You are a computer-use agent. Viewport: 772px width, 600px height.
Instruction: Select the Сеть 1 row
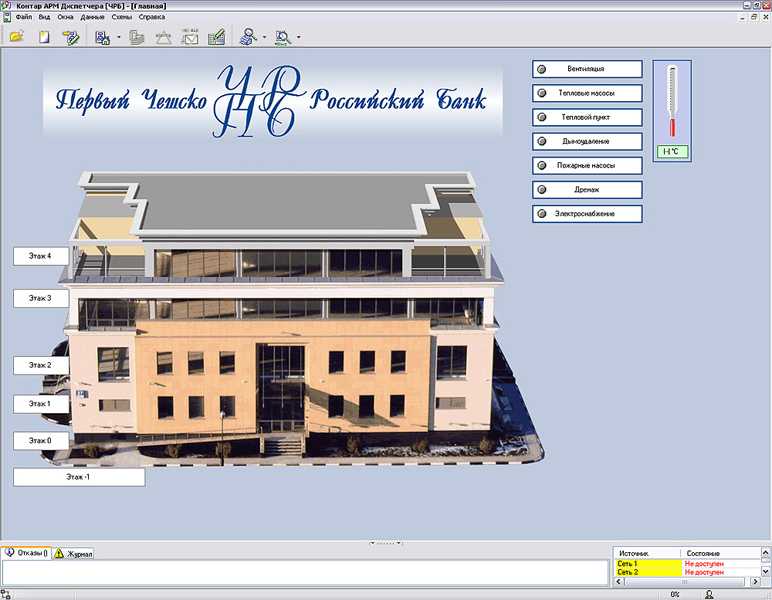pyautogui.click(x=687, y=564)
